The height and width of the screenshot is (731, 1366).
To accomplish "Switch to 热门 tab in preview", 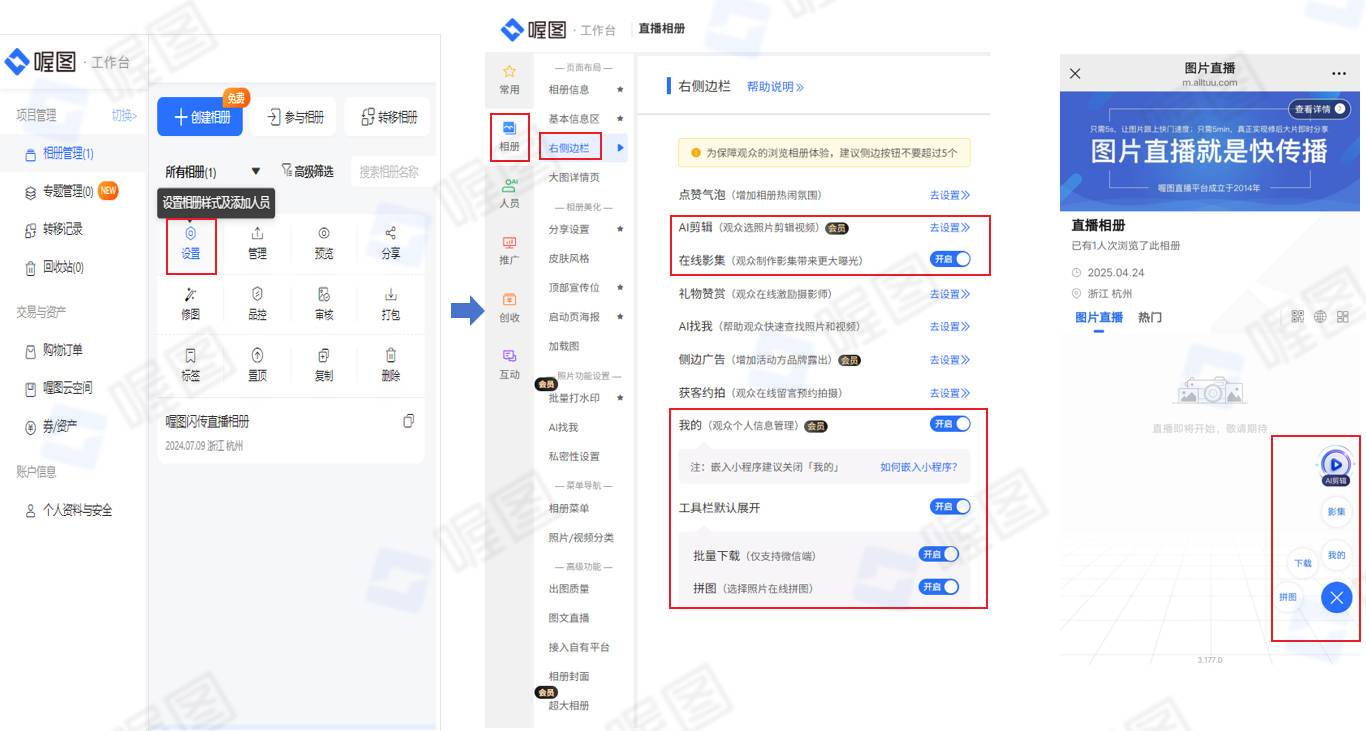I will (1150, 318).
